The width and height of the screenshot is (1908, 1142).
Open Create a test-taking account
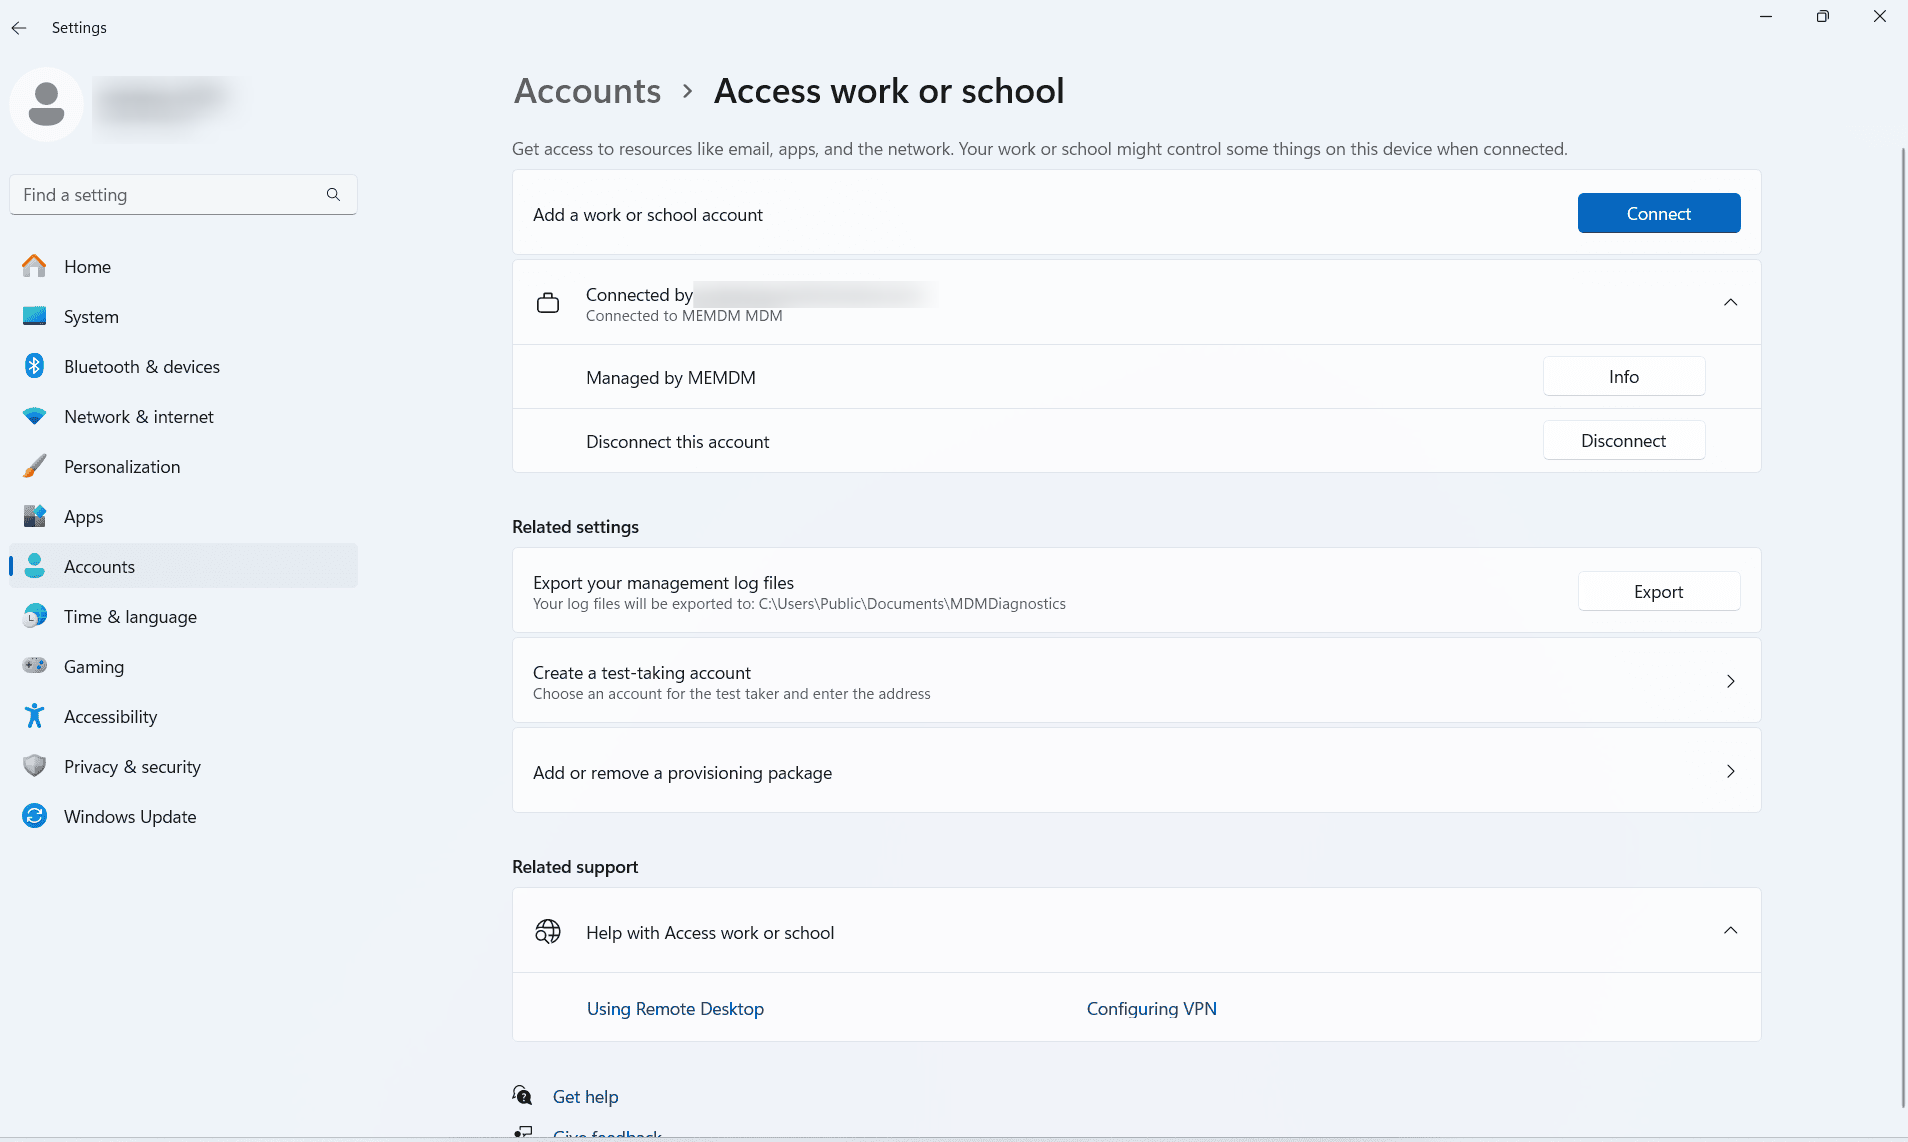pyautogui.click(x=1136, y=681)
